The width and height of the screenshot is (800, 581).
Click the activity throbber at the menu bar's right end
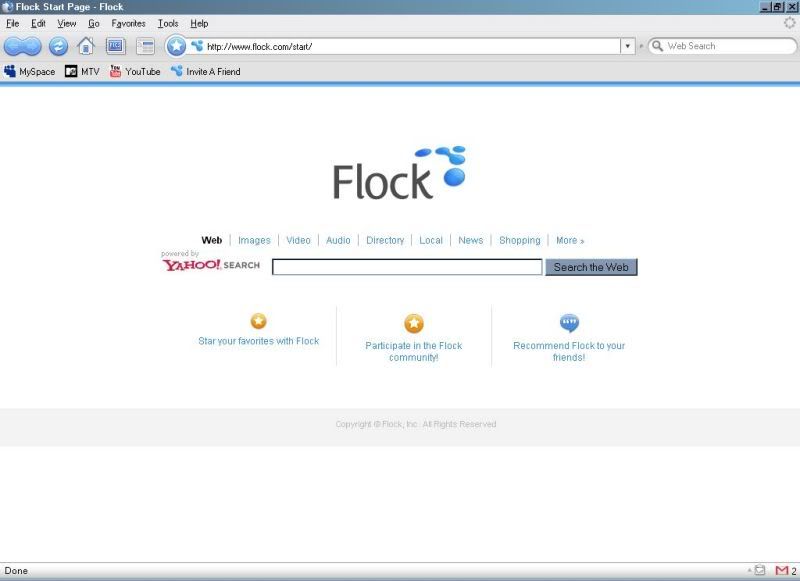789,23
